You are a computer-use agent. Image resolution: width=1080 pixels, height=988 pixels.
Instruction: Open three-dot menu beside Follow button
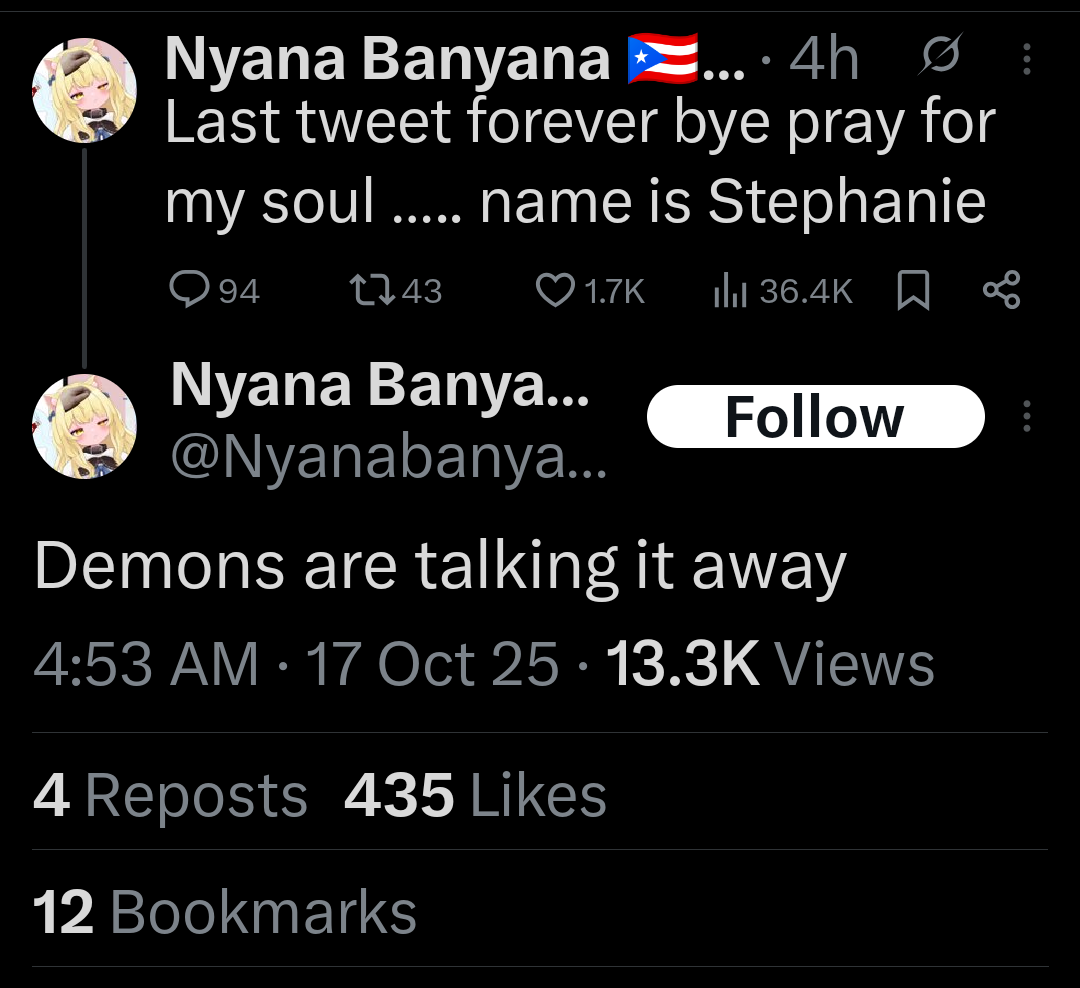click(x=1026, y=415)
